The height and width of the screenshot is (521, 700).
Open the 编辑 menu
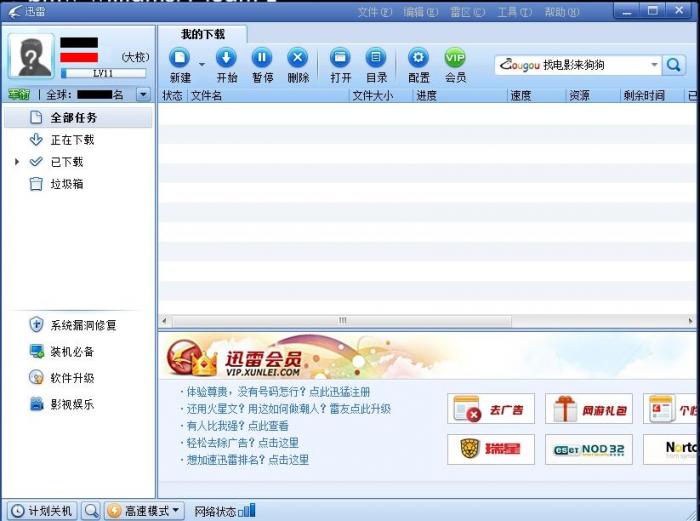coord(420,12)
